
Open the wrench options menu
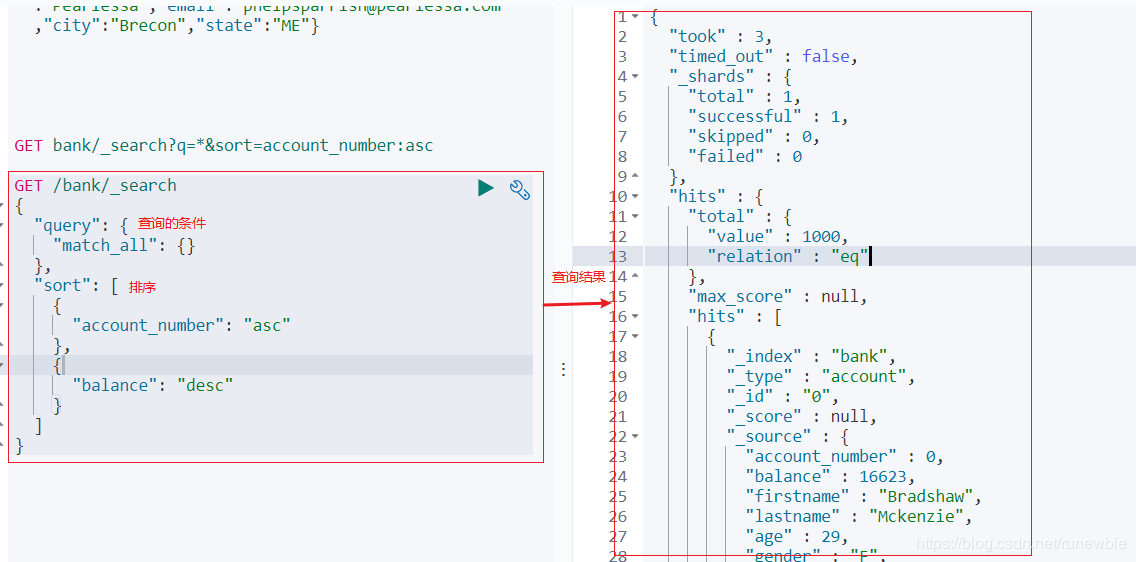coord(520,189)
